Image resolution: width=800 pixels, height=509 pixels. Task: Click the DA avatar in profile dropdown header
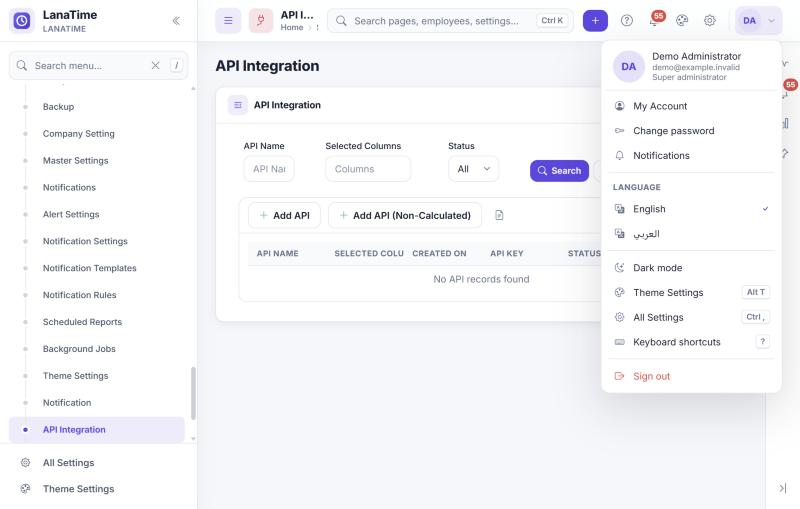tap(629, 67)
